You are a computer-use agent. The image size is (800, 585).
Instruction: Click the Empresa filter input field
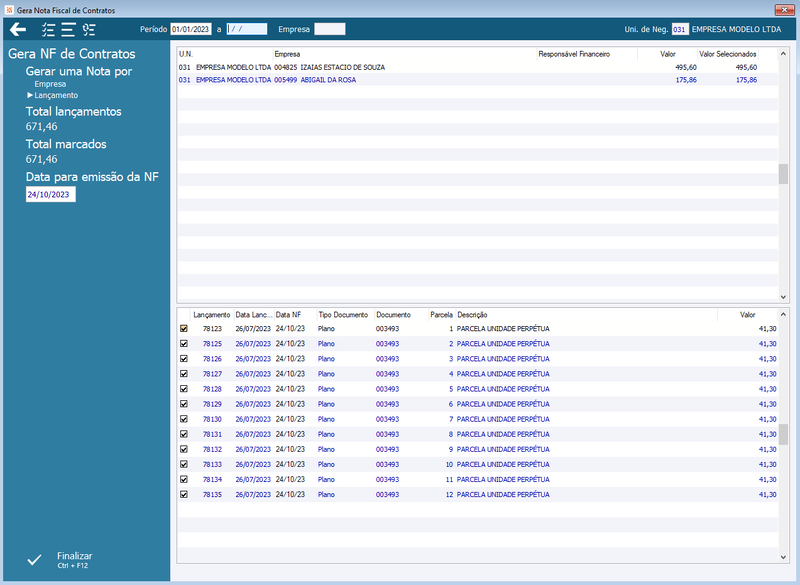click(x=330, y=29)
